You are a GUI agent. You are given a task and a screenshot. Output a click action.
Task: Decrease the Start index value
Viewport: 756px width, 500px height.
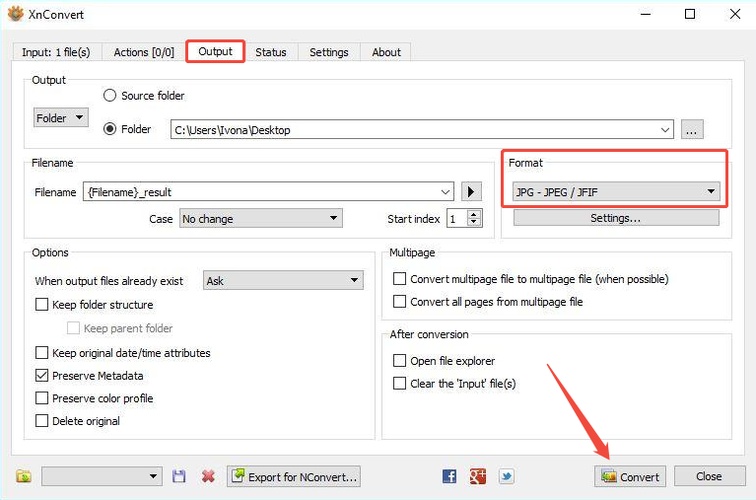point(474,222)
